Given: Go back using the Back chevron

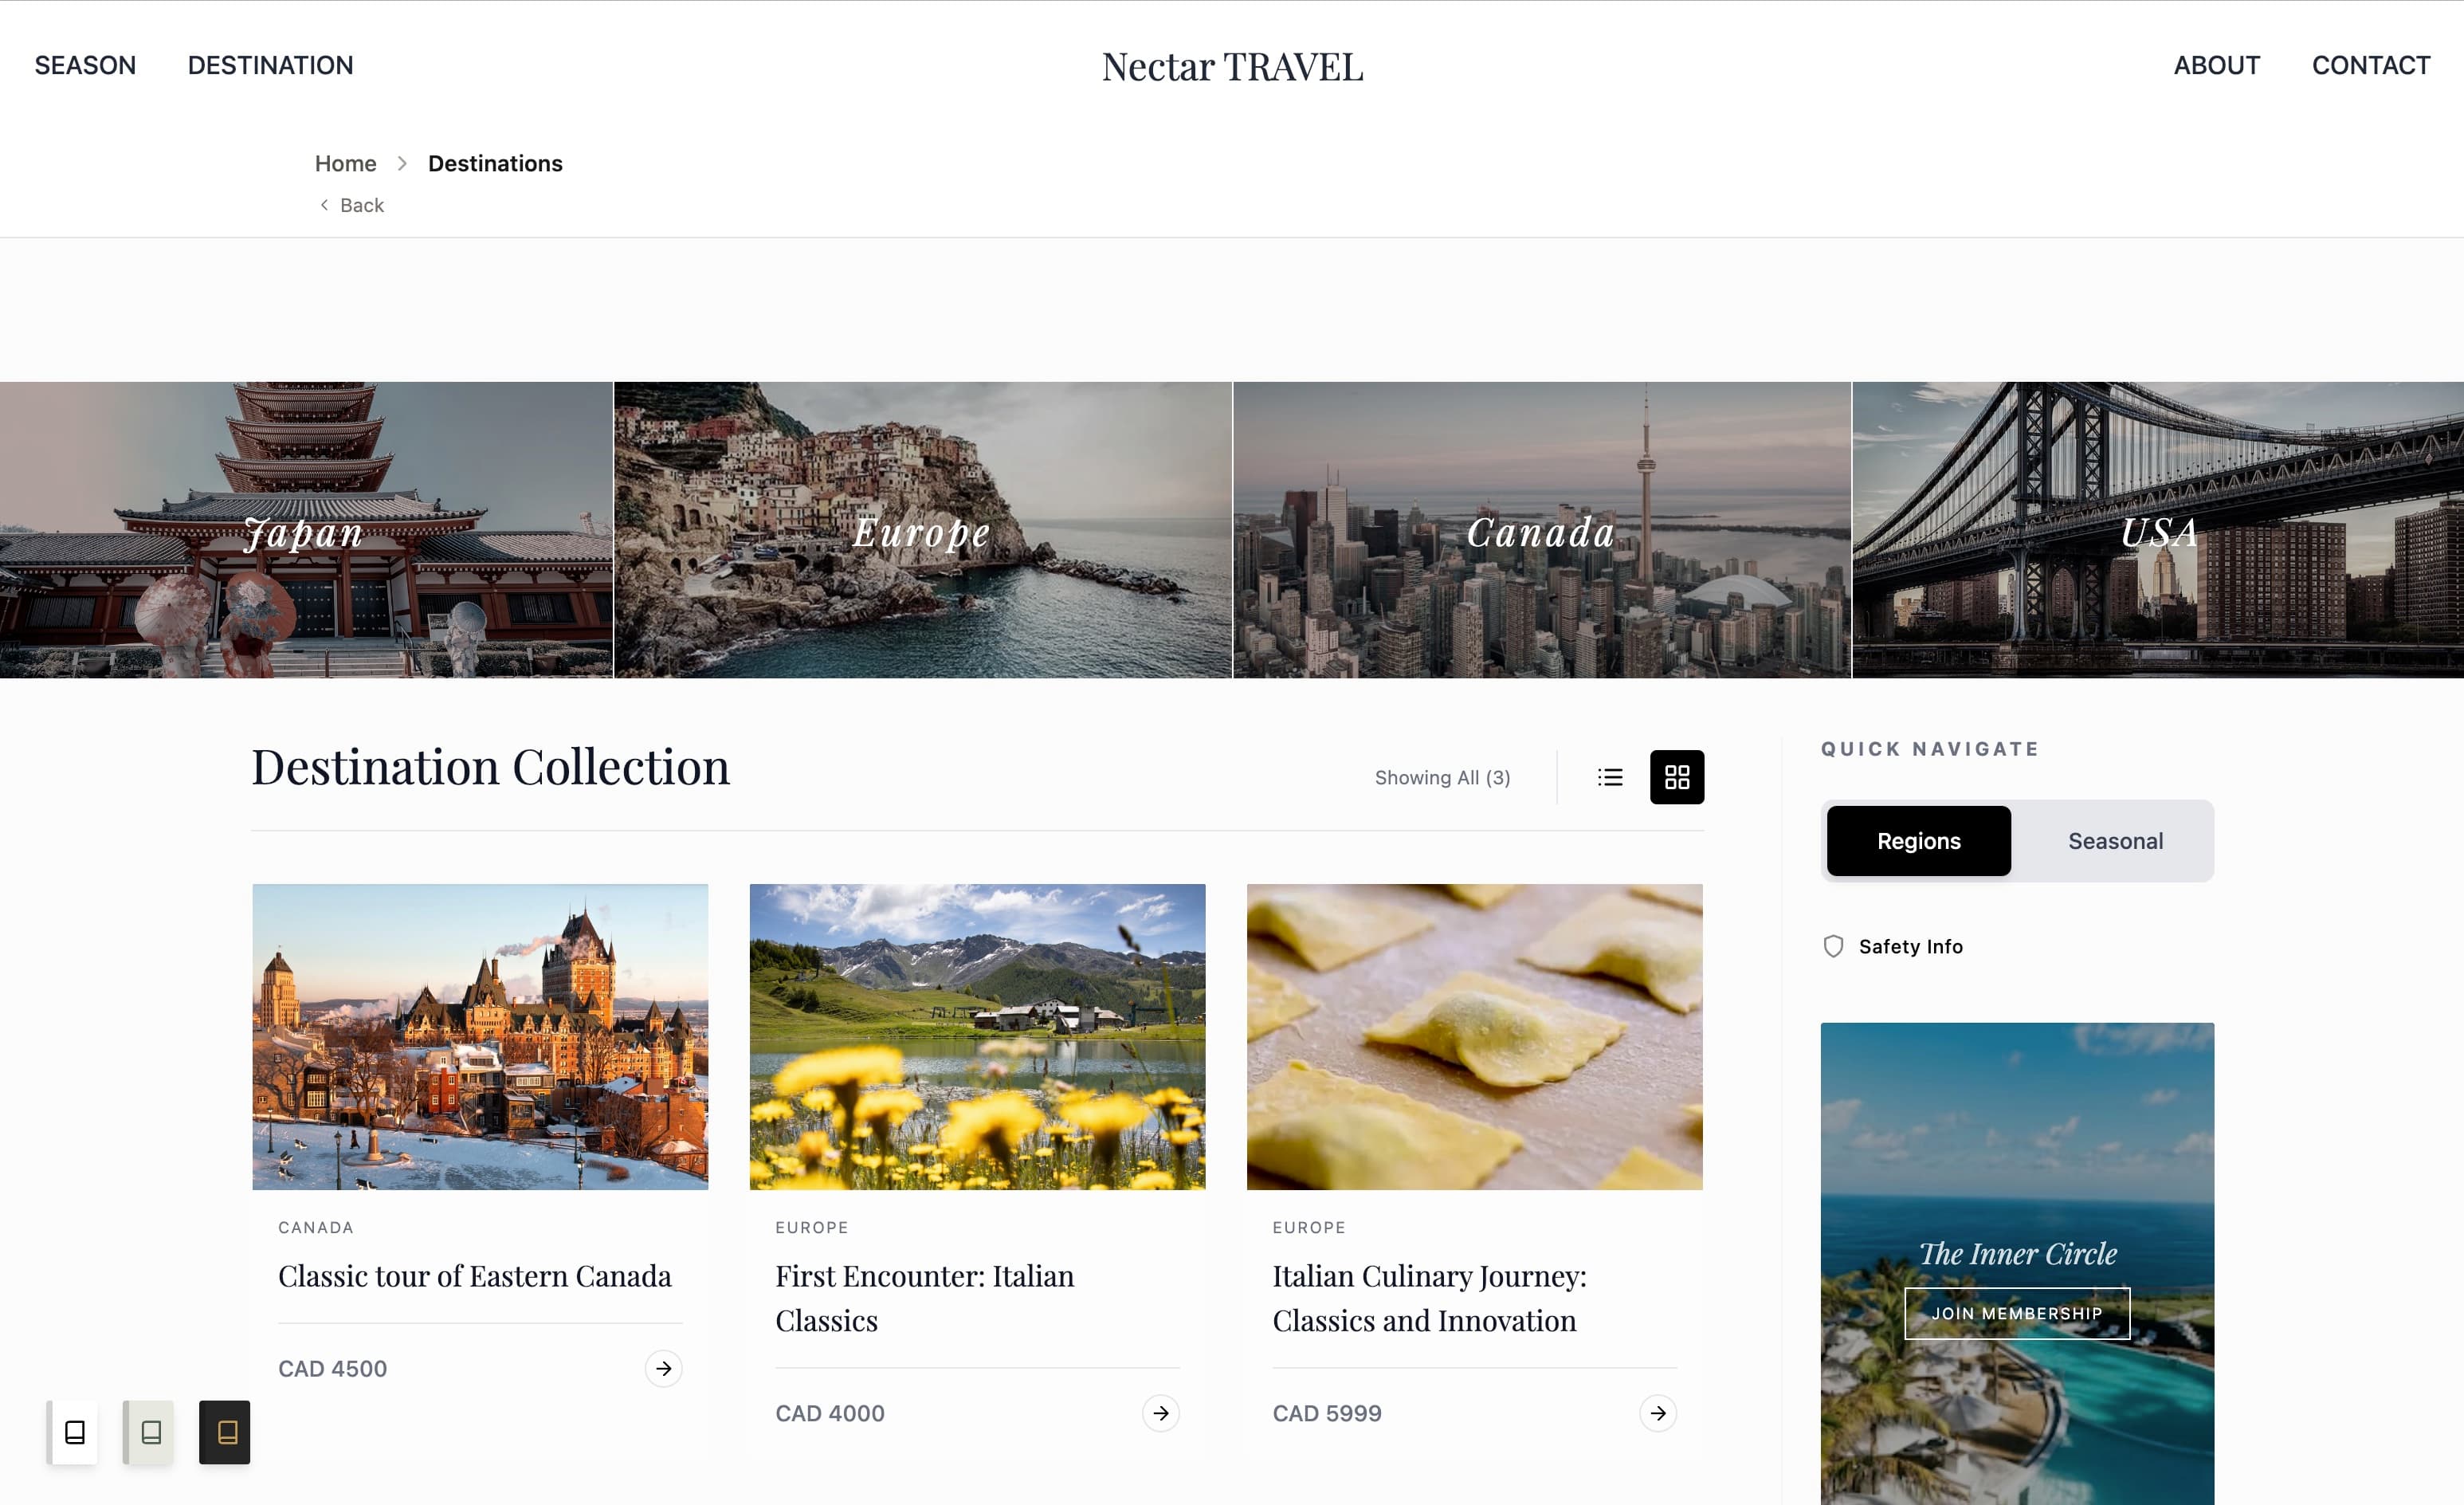Looking at the screenshot, I should tap(324, 205).
